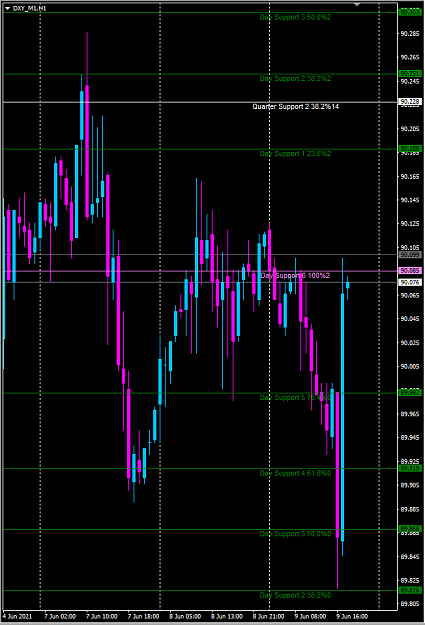This screenshot has height=625, width=425.
Task: Click the 8 Jun 13:00 time label
Action: (227, 616)
